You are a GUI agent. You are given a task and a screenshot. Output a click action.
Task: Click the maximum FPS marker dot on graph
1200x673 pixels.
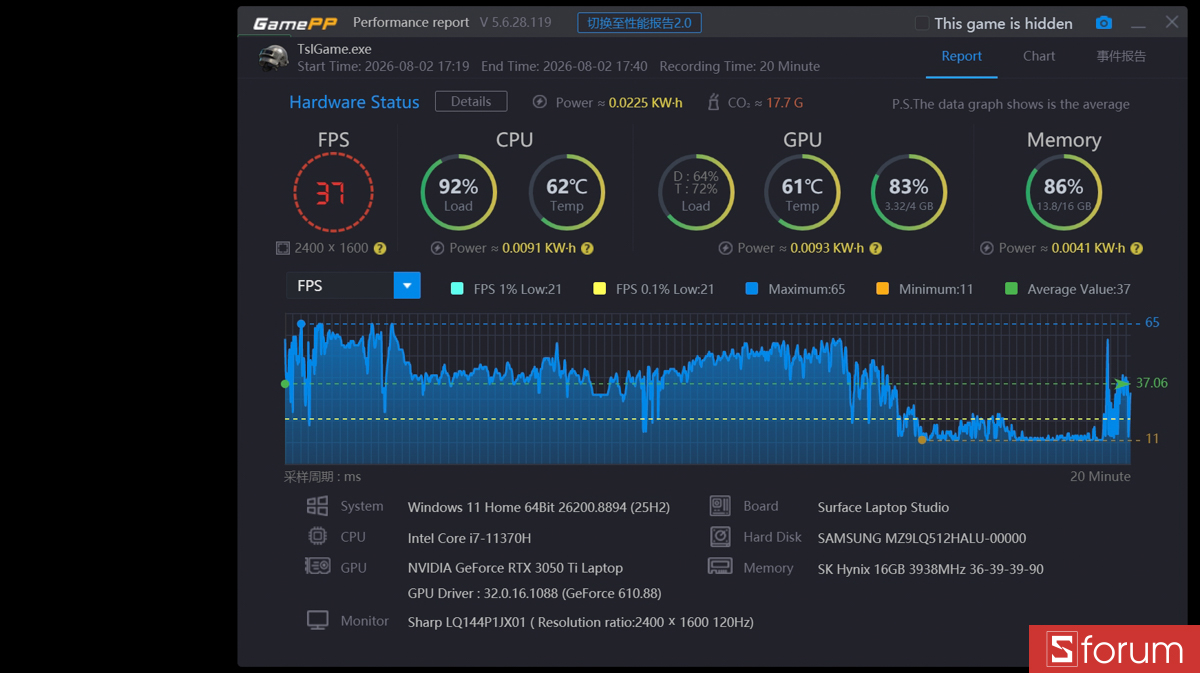click(301, 324)
